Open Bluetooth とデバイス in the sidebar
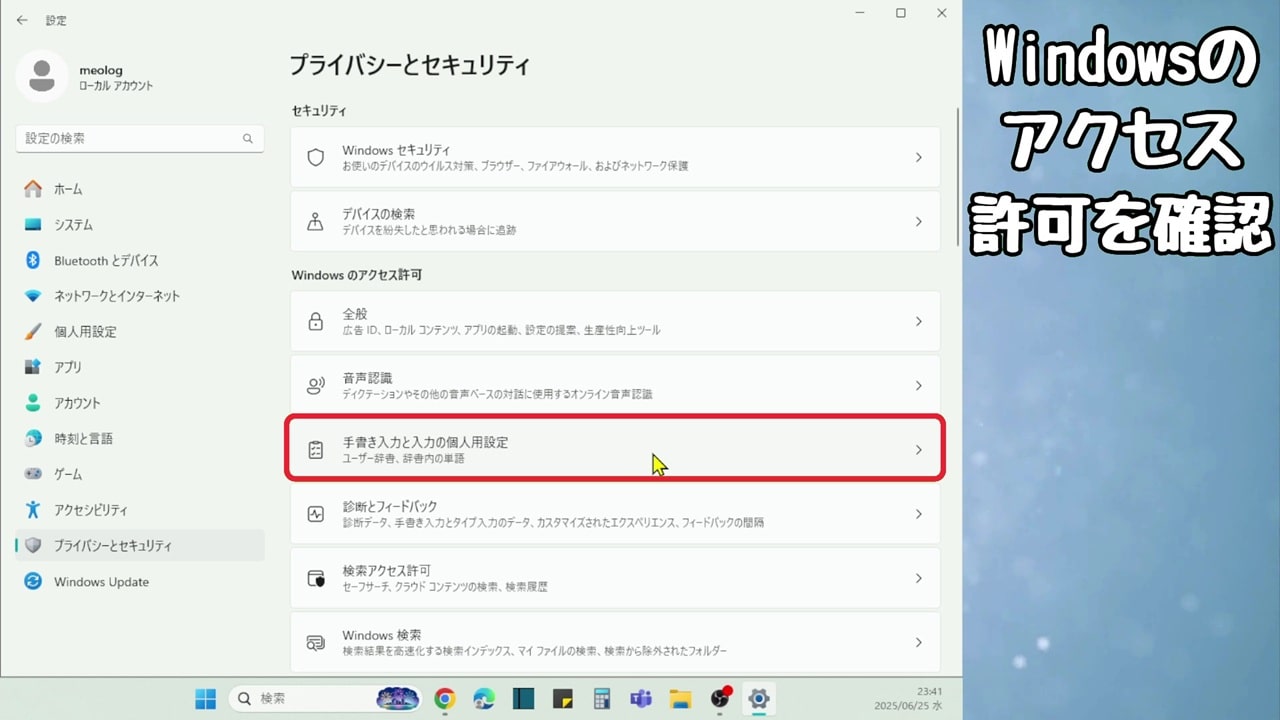The width and height of the screenshot is (1280, 720). click(x=140, y=260)
